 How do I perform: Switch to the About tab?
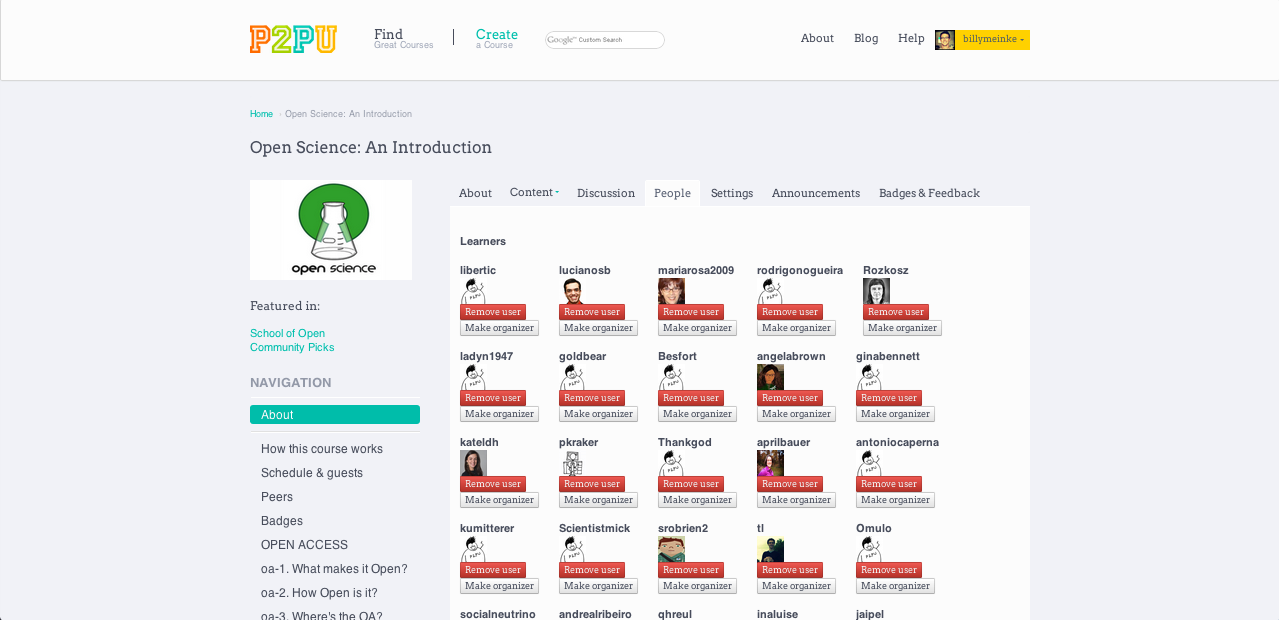[475, 193]
